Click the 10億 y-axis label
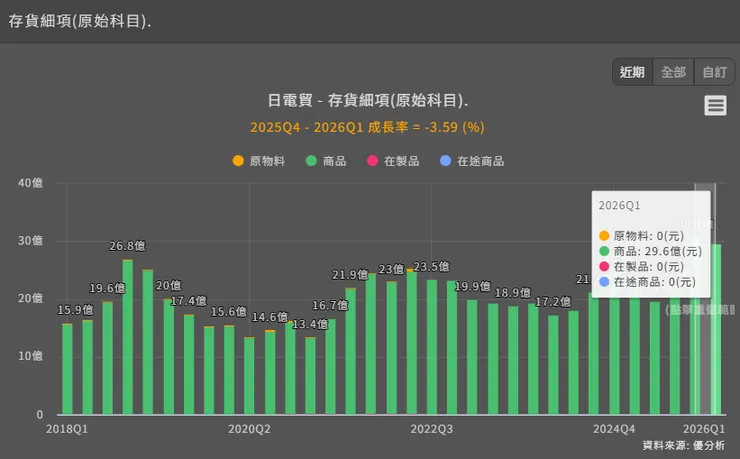This screenshot has width=740, height=459. coord(30,356)
